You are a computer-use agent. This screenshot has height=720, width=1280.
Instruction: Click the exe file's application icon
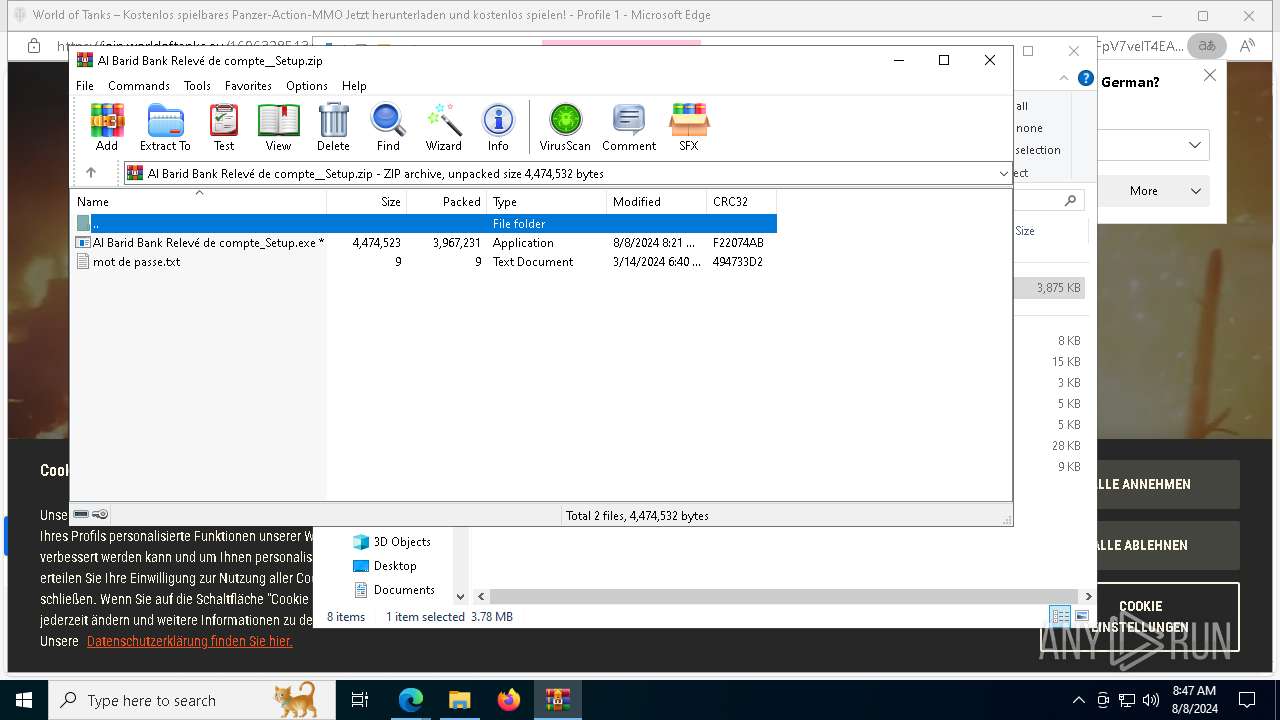pos(83,242)
